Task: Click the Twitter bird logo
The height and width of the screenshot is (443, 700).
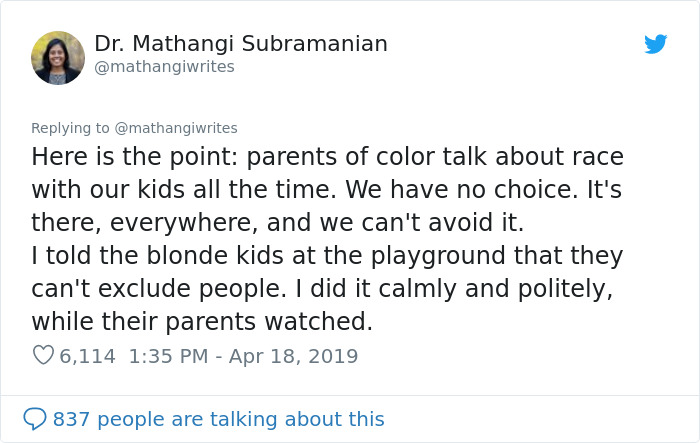Action: [655, 45]
